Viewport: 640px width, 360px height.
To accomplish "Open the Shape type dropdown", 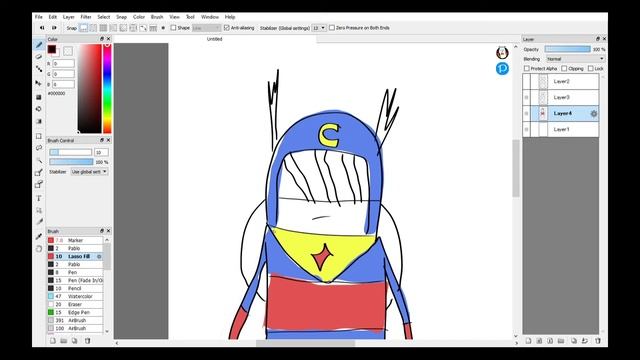I will (206, 28).
